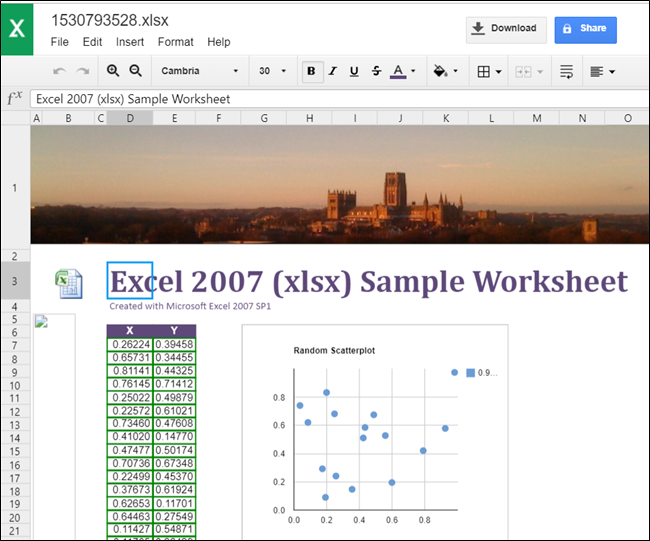
Task: Open the Format menu
Action: 175,42
